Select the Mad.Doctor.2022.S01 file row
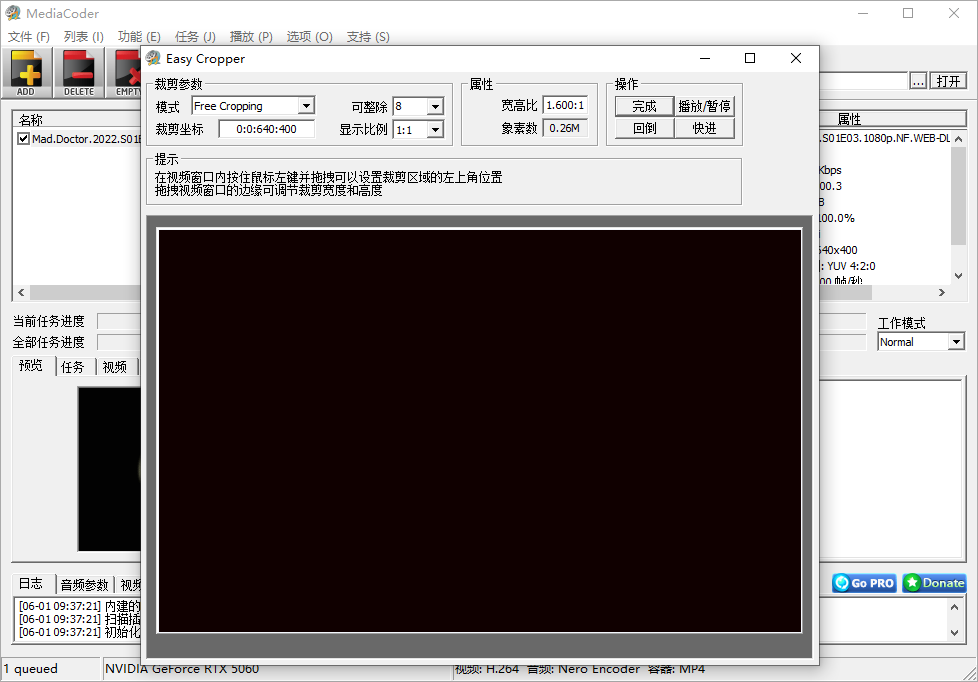 pyautogui.click(x=86, y=139)
